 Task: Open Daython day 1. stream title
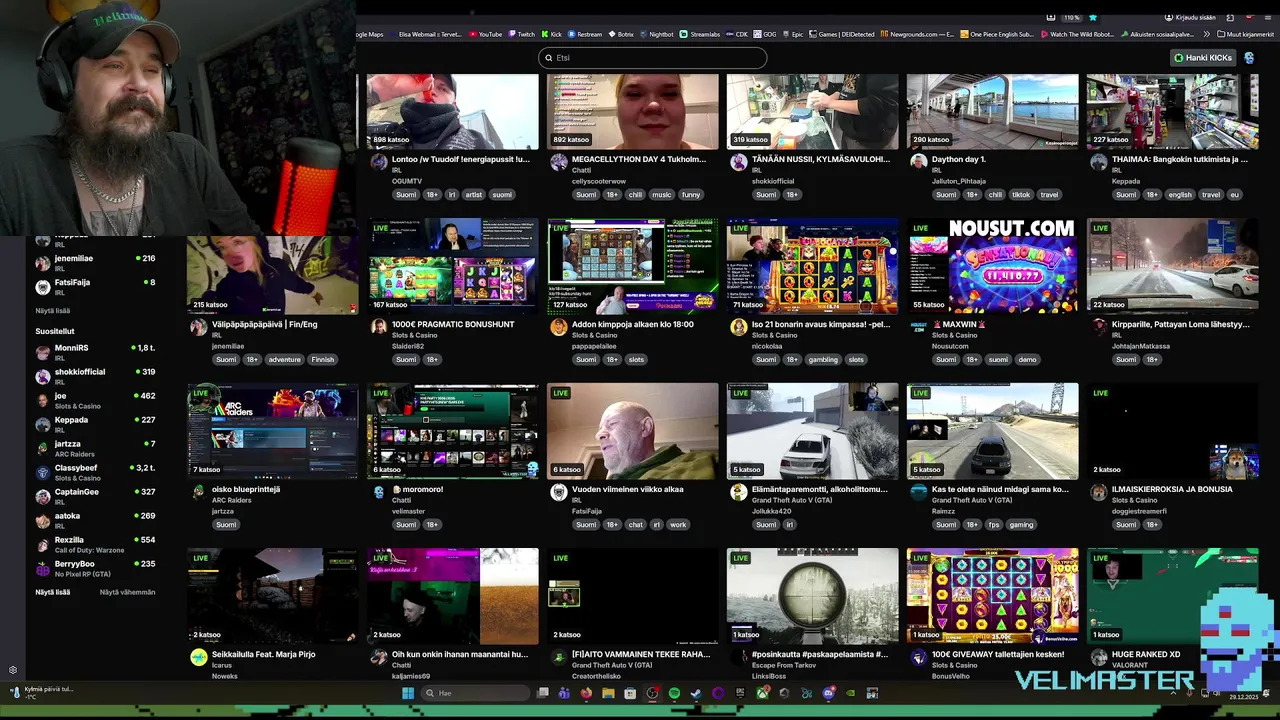coord(958,159)
